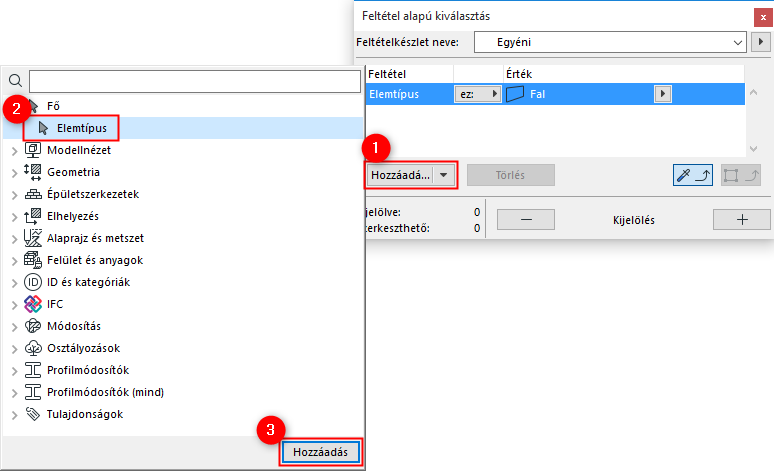Expand the Alaprajz és metszet group
The height and width of the screenshot is (471, 774).
point(14,239)
